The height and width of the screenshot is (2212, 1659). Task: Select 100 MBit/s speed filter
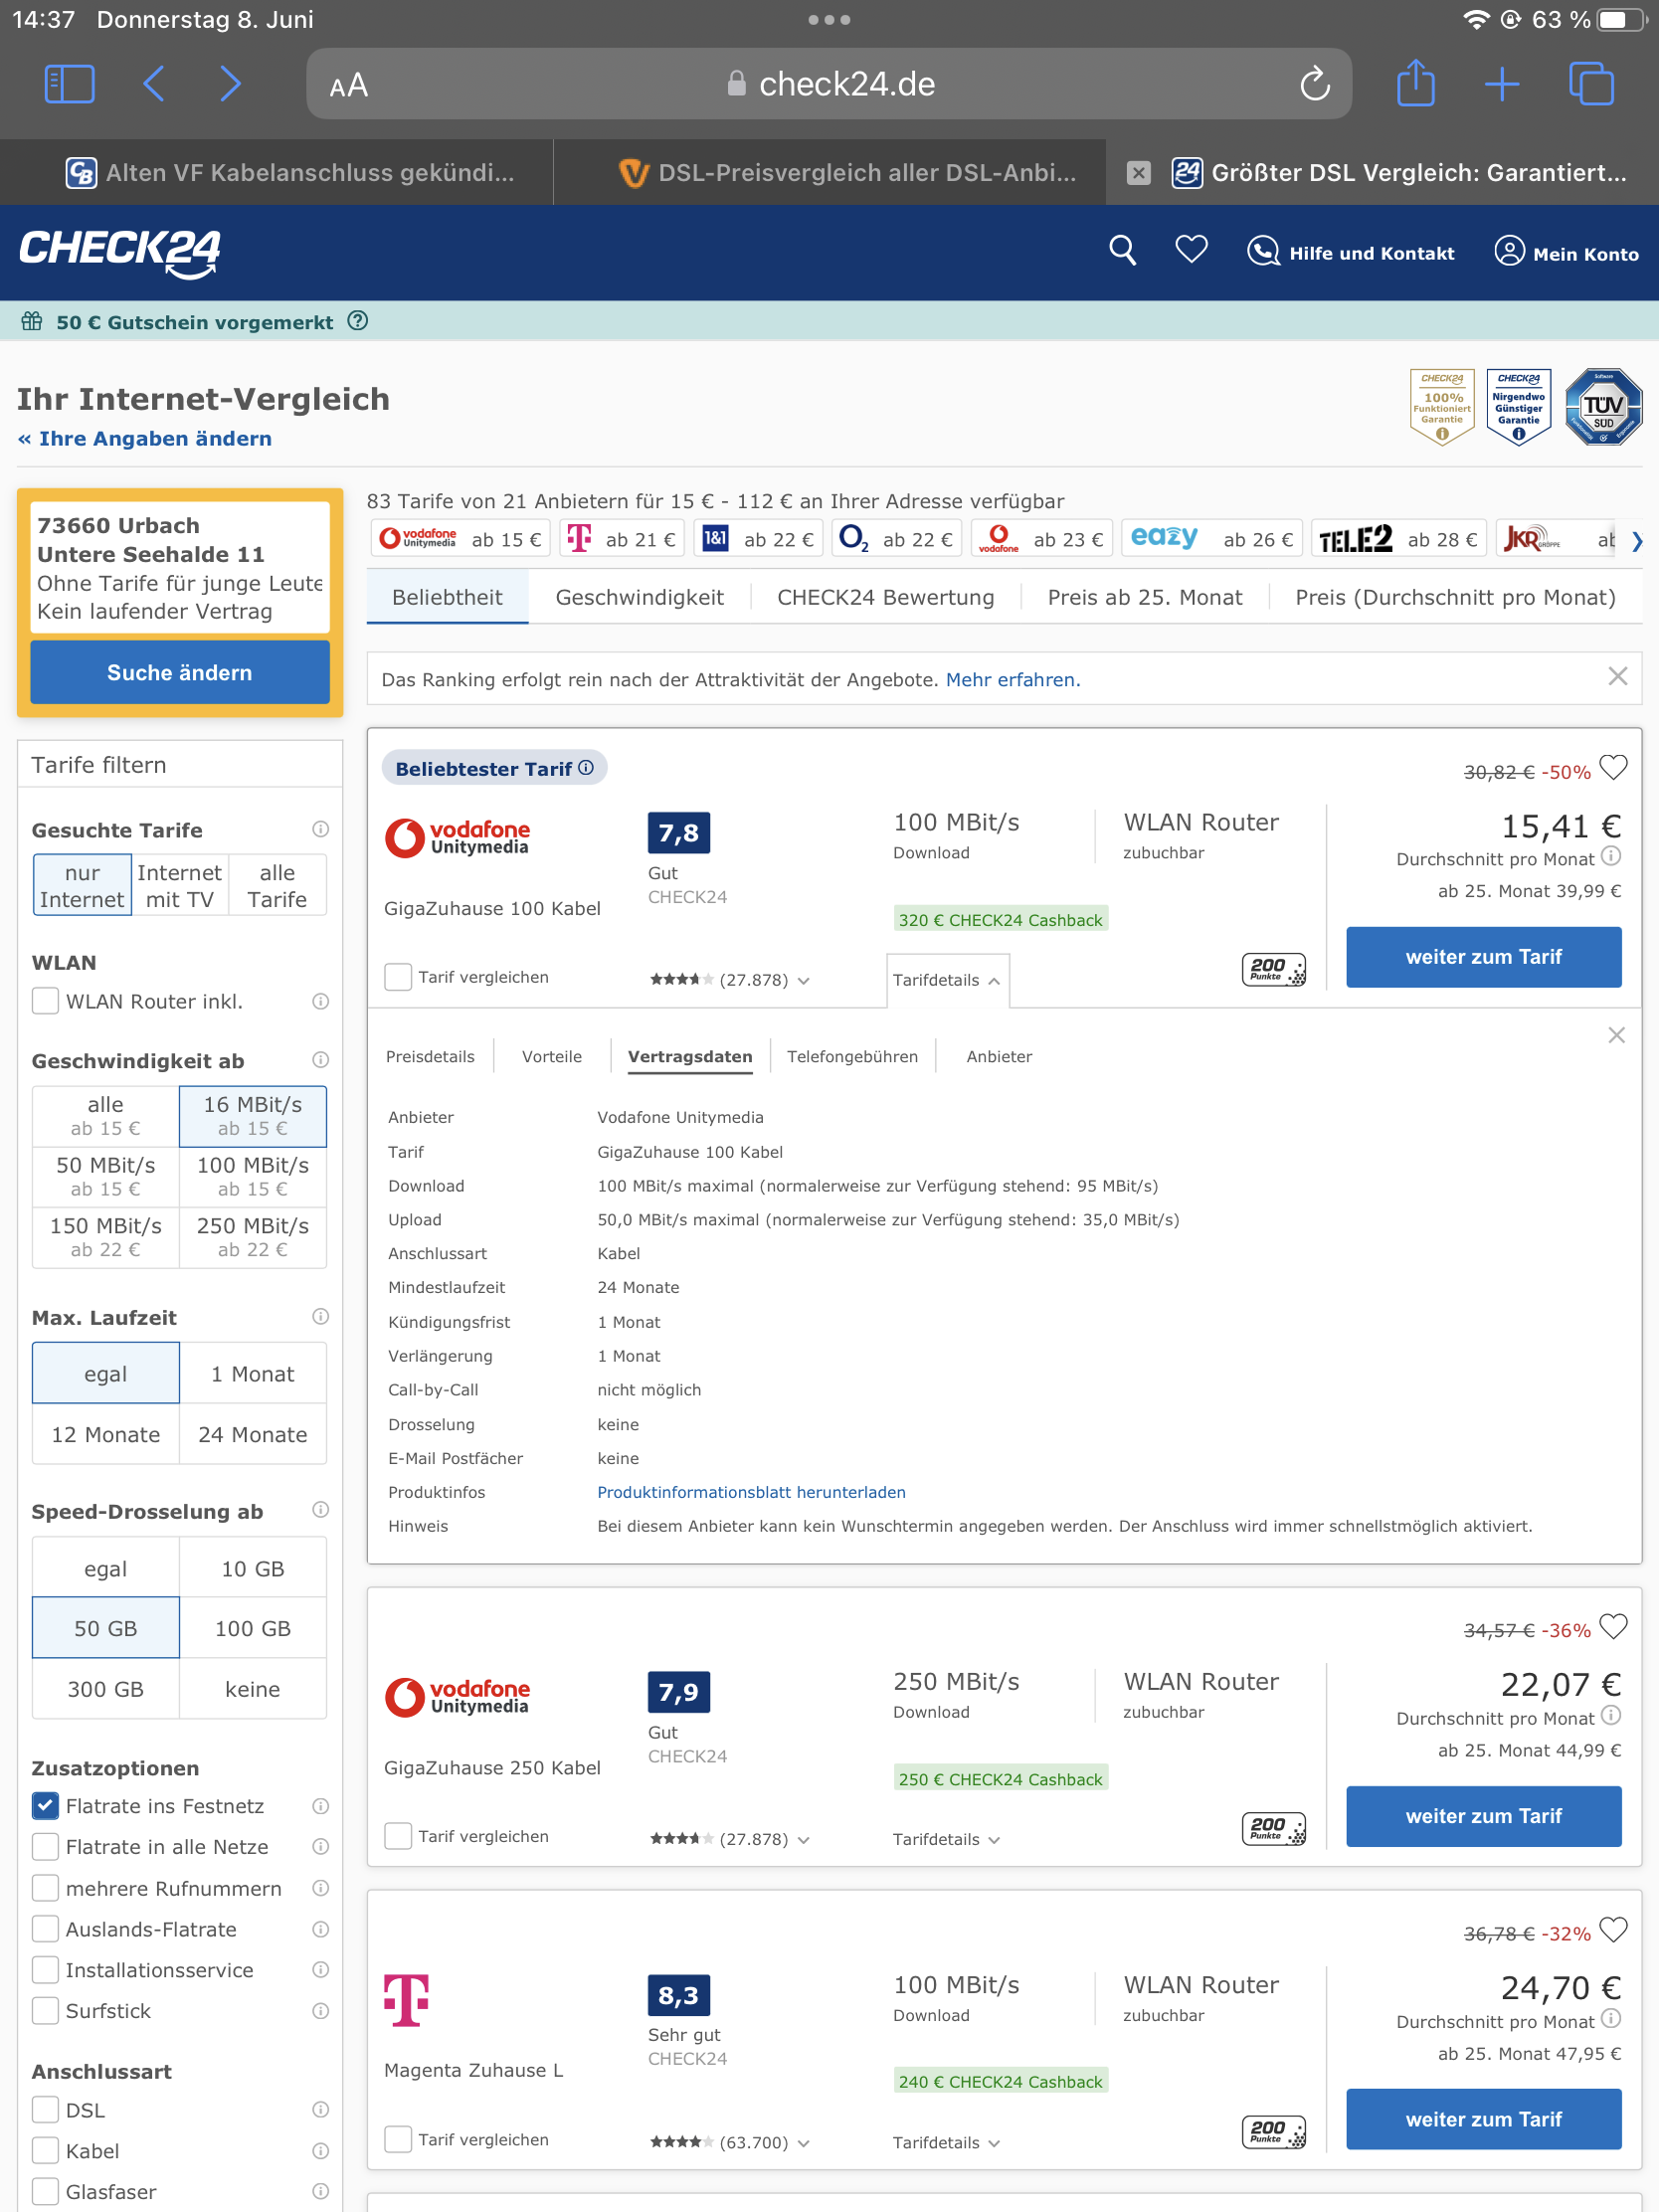(253, 1176)
